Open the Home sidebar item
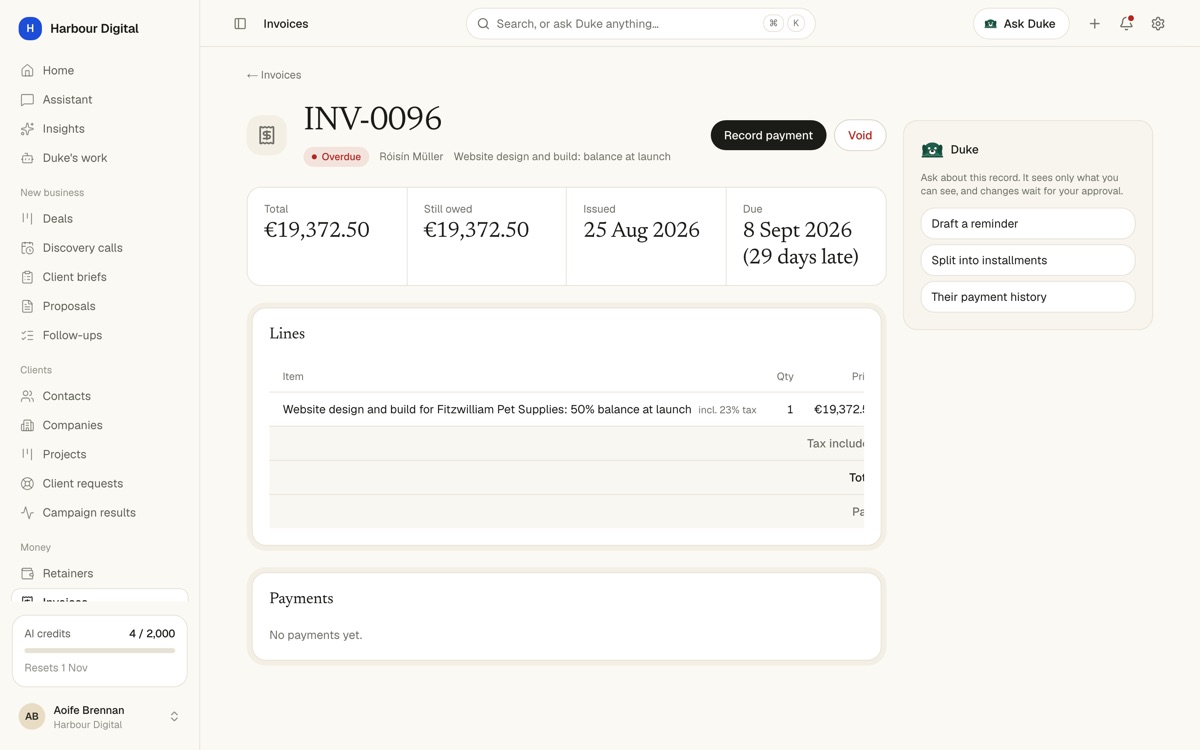1200x750 pixels. [x=99, y=71]
